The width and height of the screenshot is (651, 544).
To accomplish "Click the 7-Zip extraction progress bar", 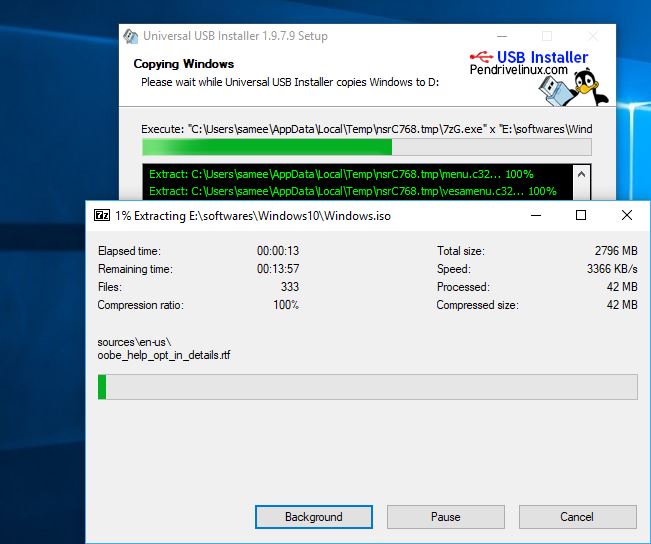I will point(368,387).
